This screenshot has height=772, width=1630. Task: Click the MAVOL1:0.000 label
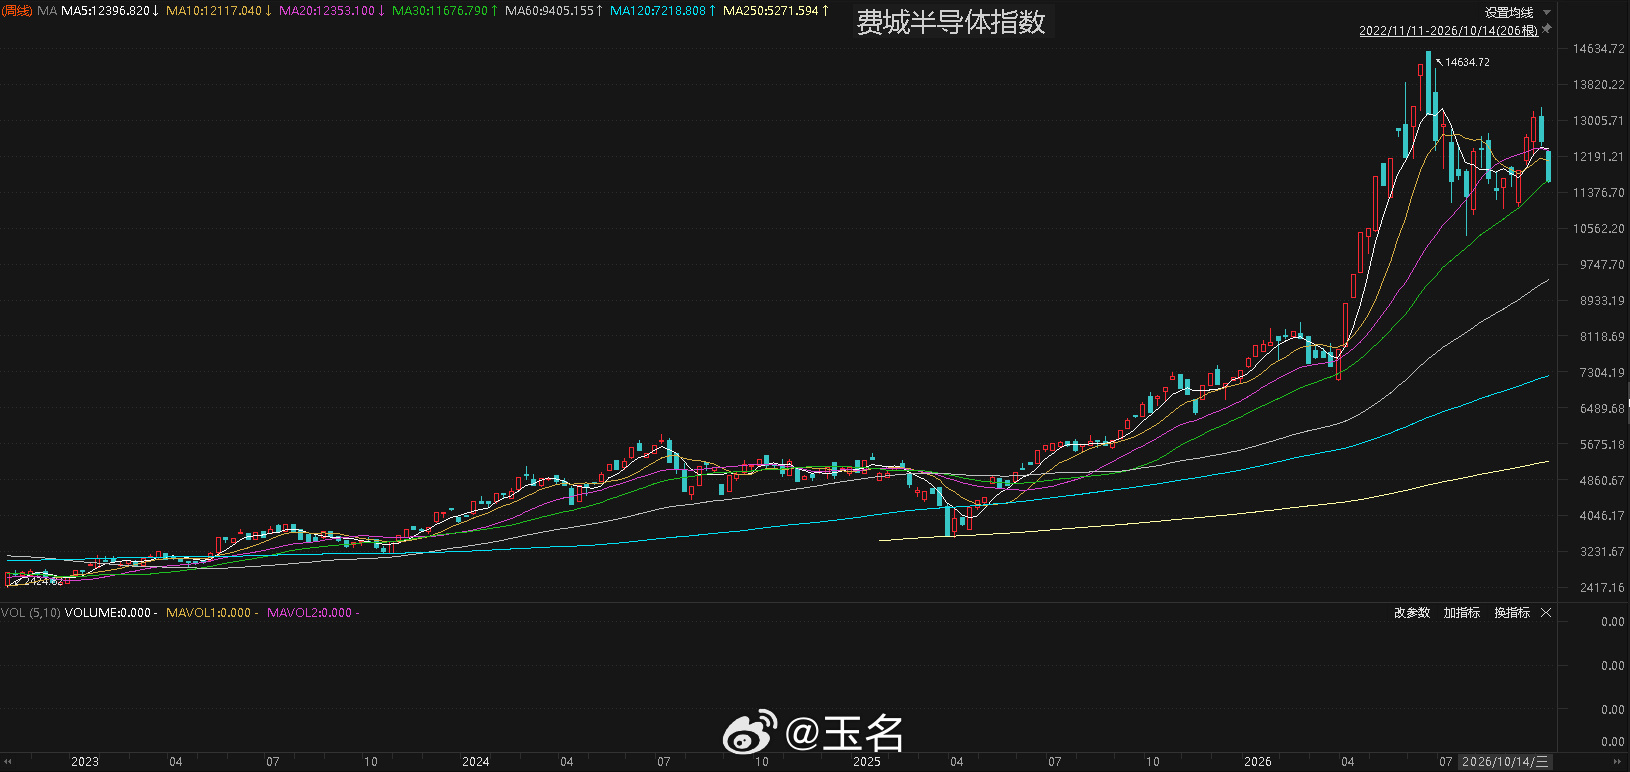click(x=212, y=613)
